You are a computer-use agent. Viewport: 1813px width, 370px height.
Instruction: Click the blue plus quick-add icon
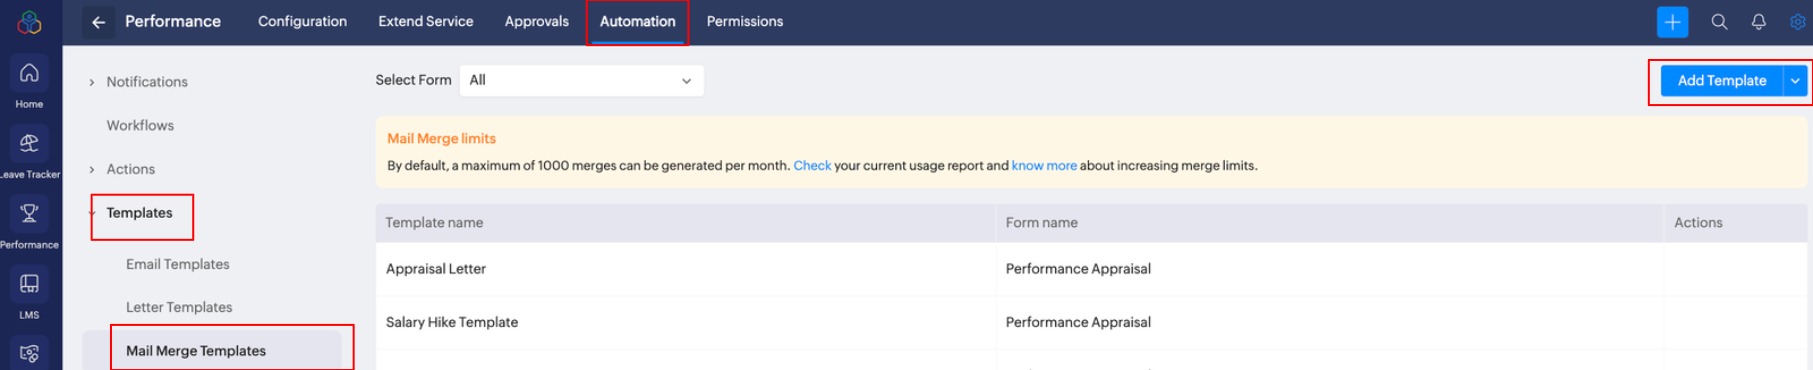[x=1672, y=22]
